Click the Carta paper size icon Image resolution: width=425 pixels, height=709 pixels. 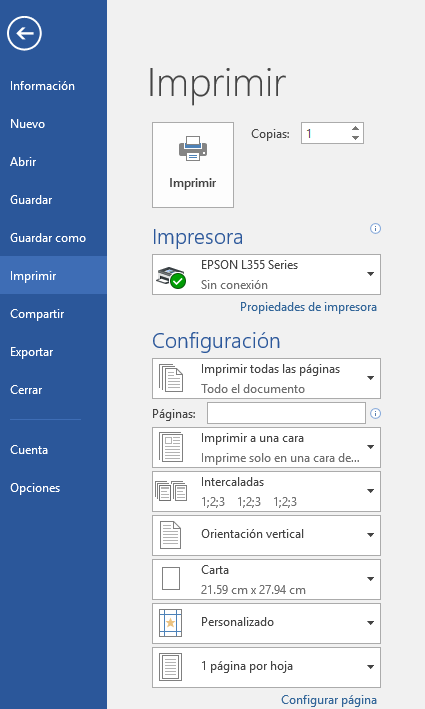coord(171,579)
